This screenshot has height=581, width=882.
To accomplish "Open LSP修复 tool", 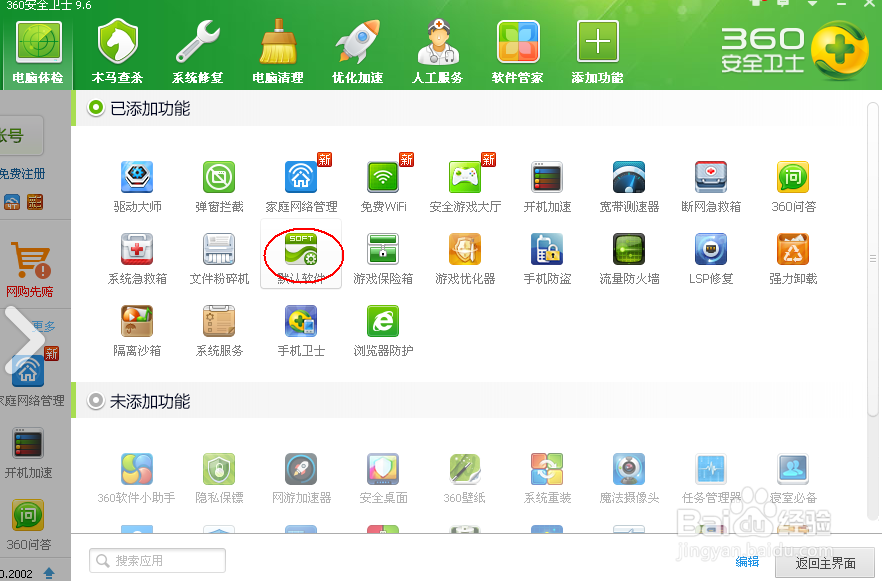I will (x=711, y=259).
